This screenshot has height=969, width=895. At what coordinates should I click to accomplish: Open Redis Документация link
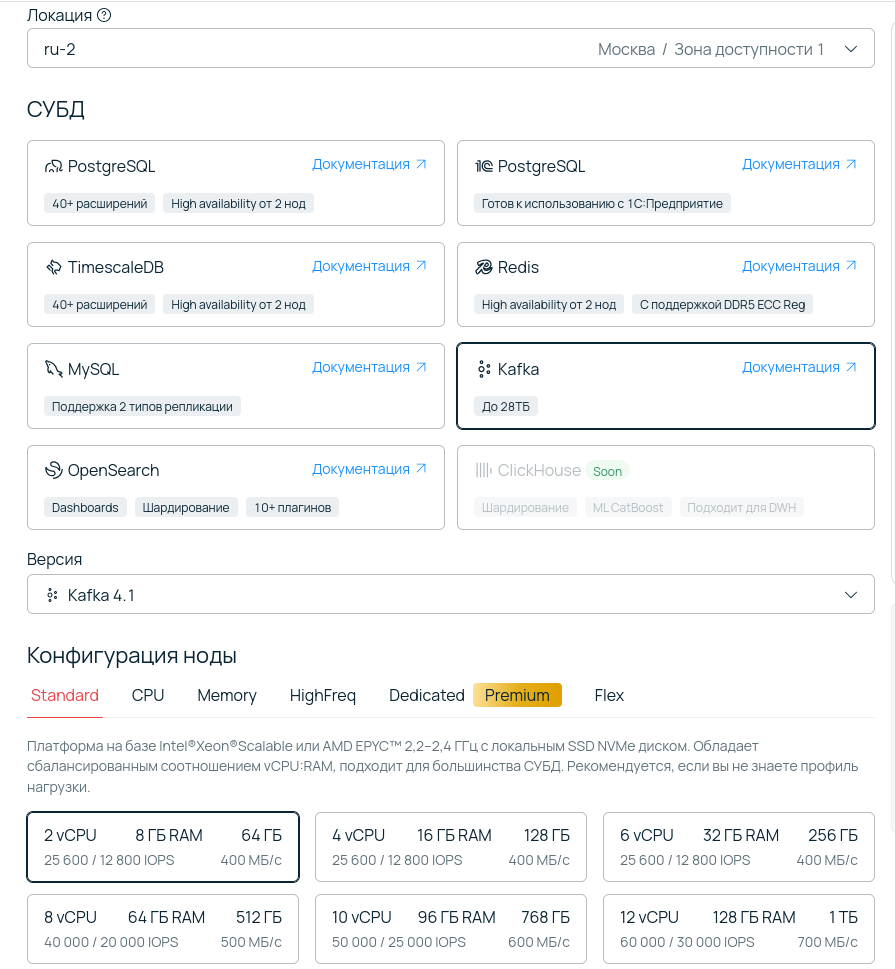(x=799, y=266)
